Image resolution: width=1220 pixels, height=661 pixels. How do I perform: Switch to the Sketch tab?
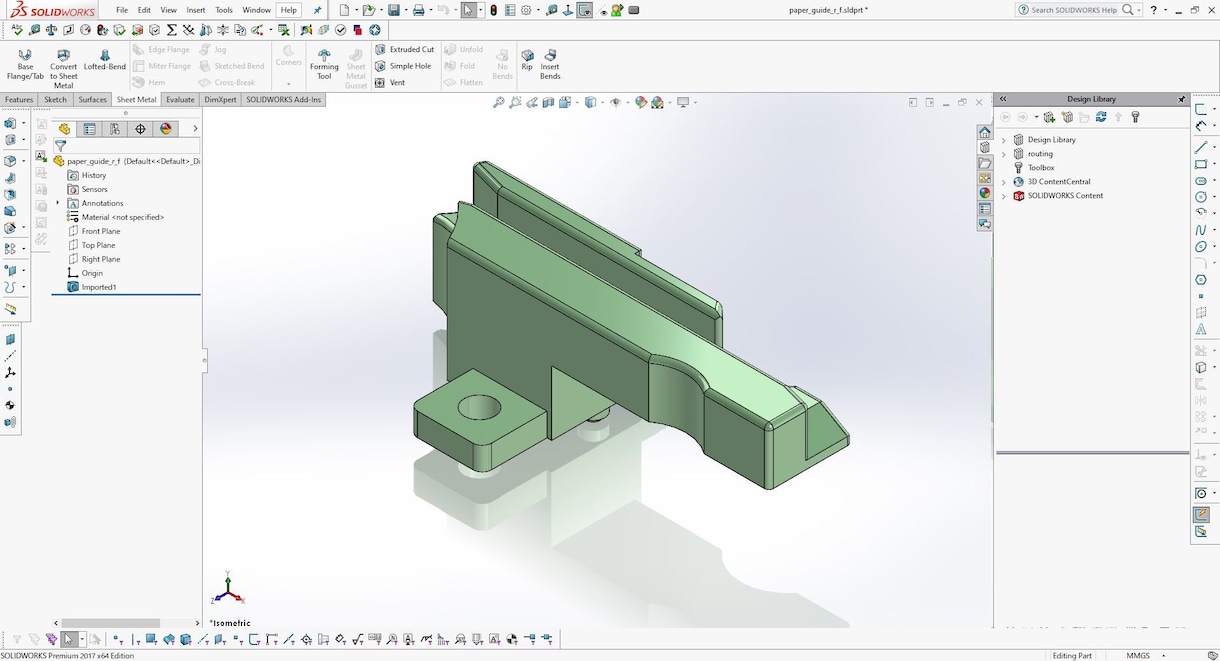[55, 100]
